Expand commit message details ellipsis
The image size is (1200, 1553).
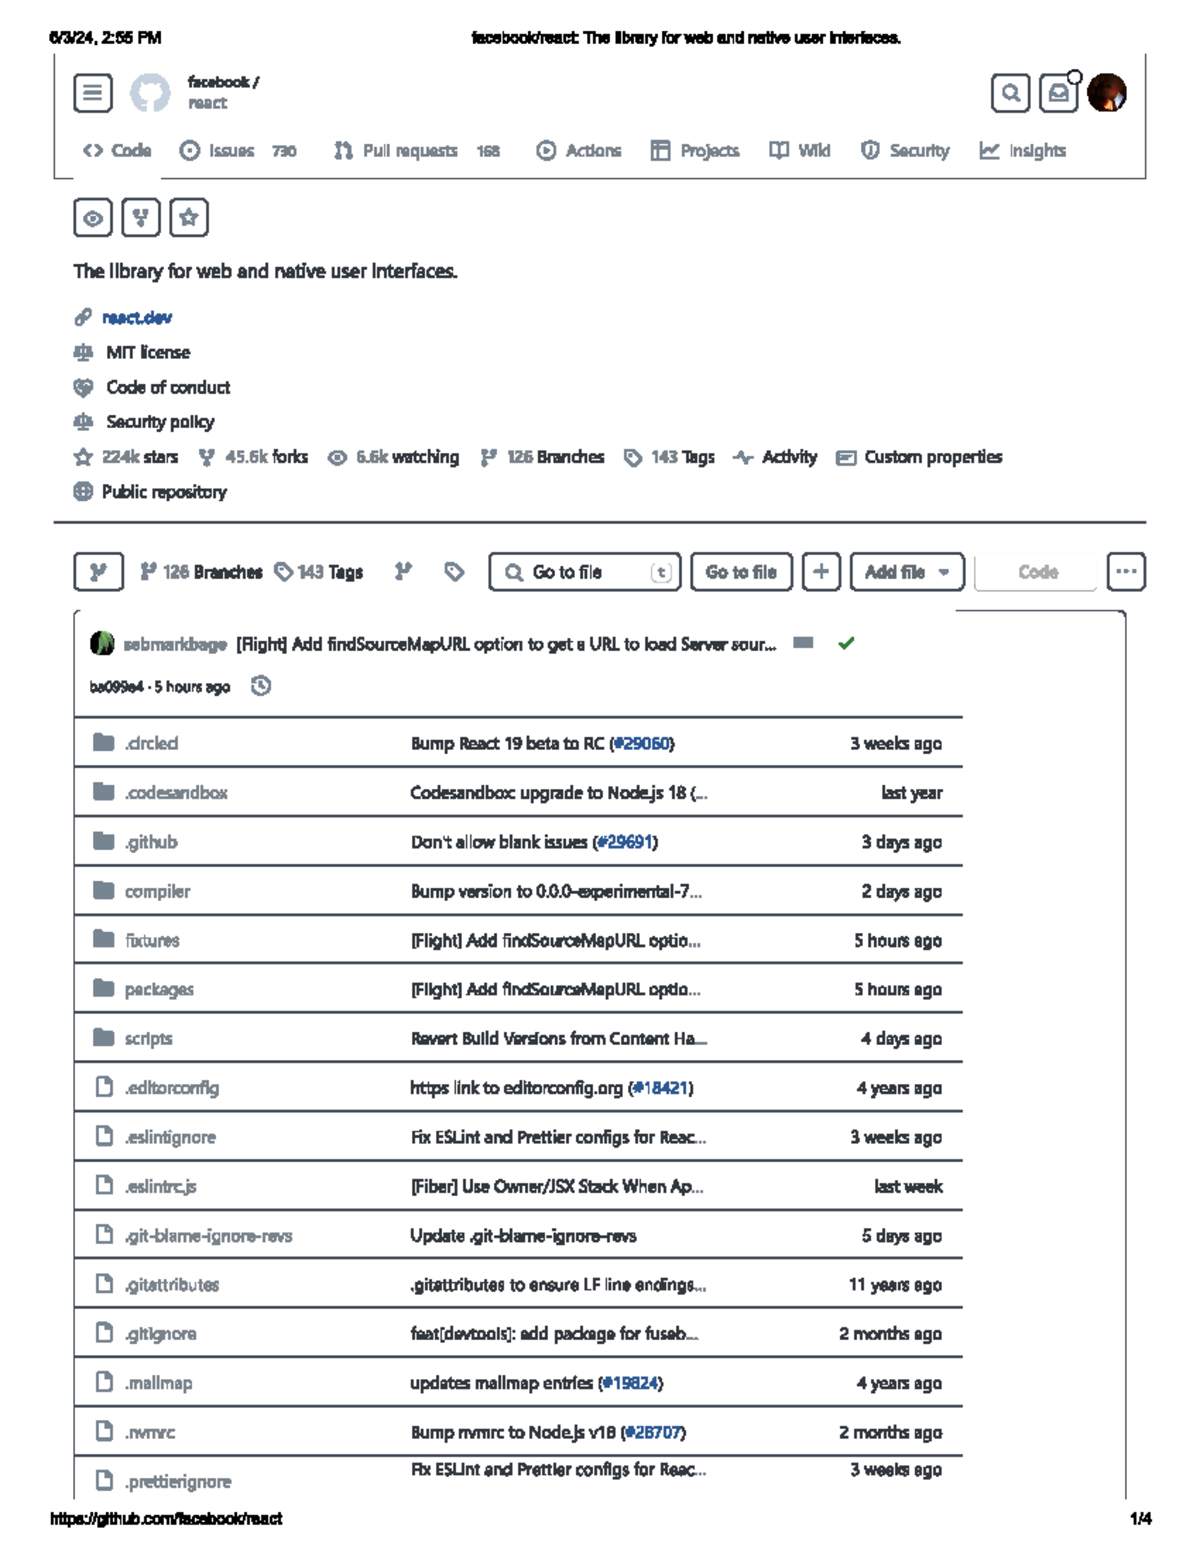pos(803,643)
